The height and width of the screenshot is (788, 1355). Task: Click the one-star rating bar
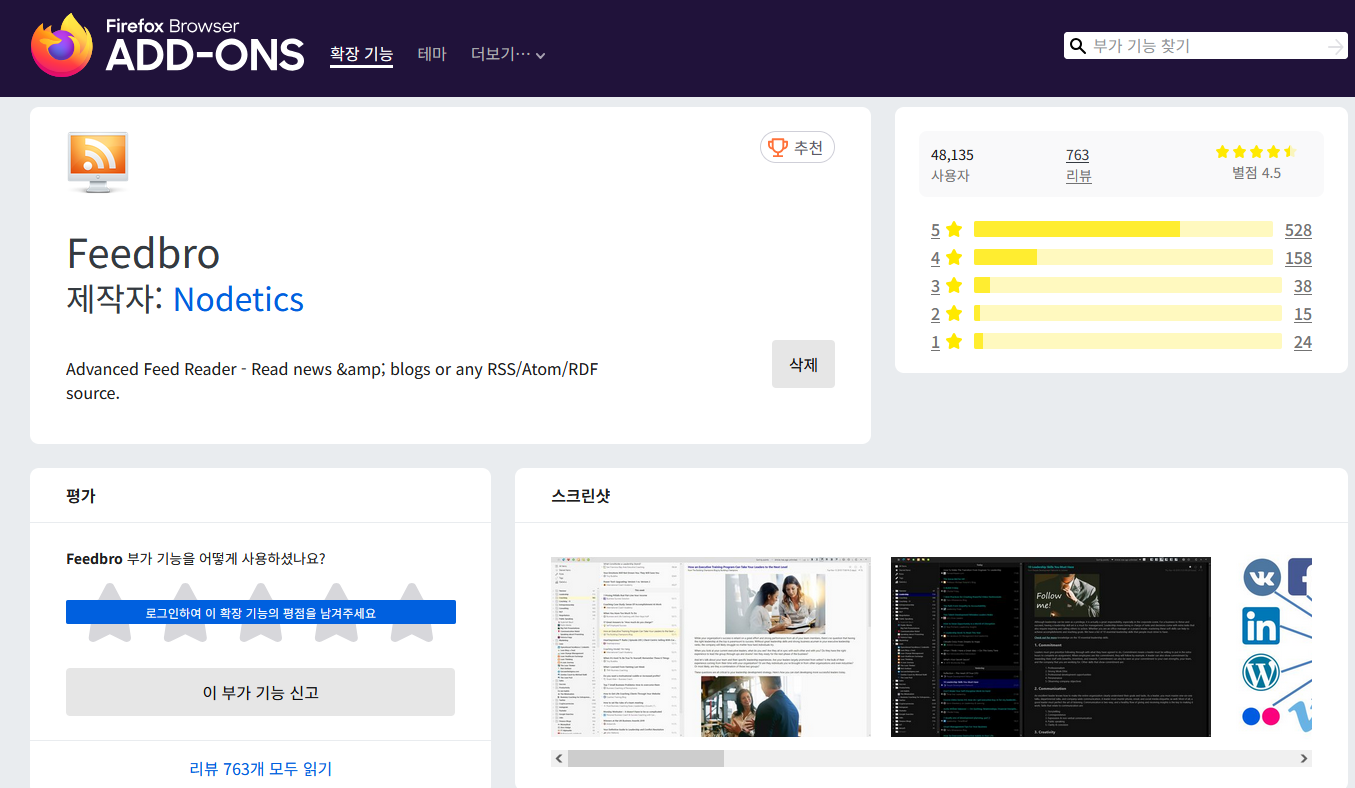pos(1127,342)
